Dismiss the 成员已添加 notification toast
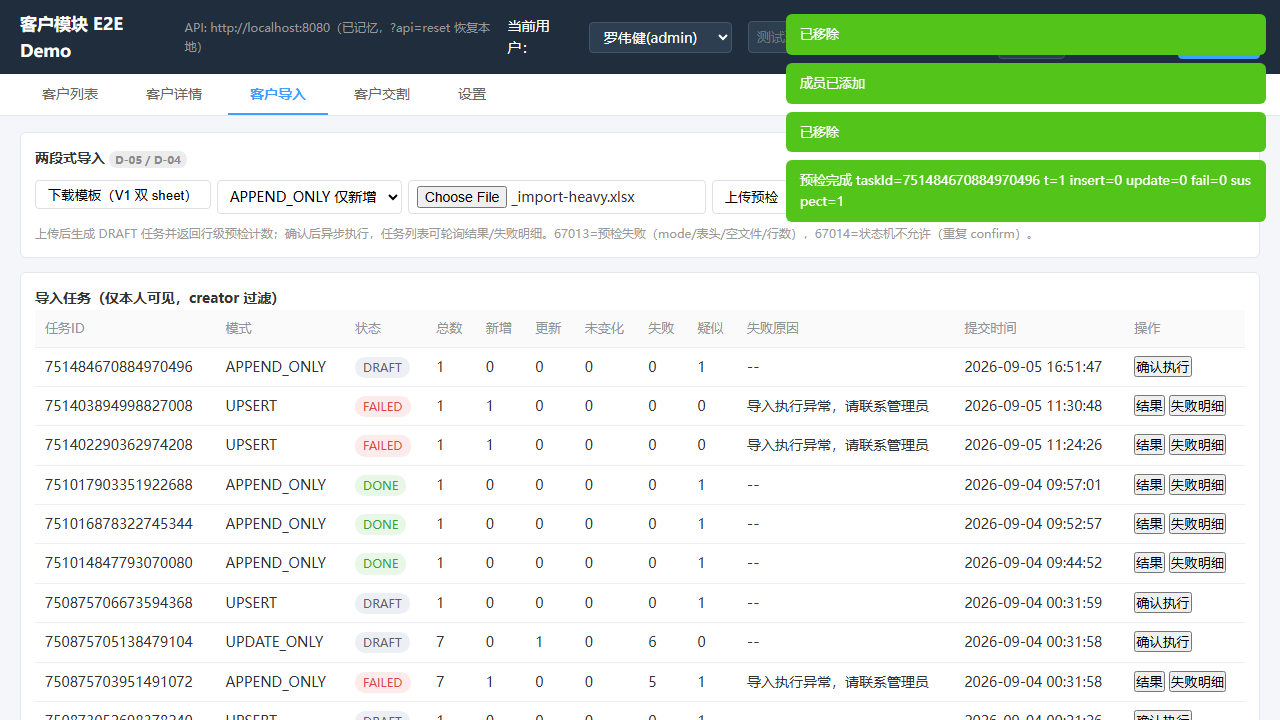The width and height of the screenshot is (1280, 720). [x=1026, y=83]
